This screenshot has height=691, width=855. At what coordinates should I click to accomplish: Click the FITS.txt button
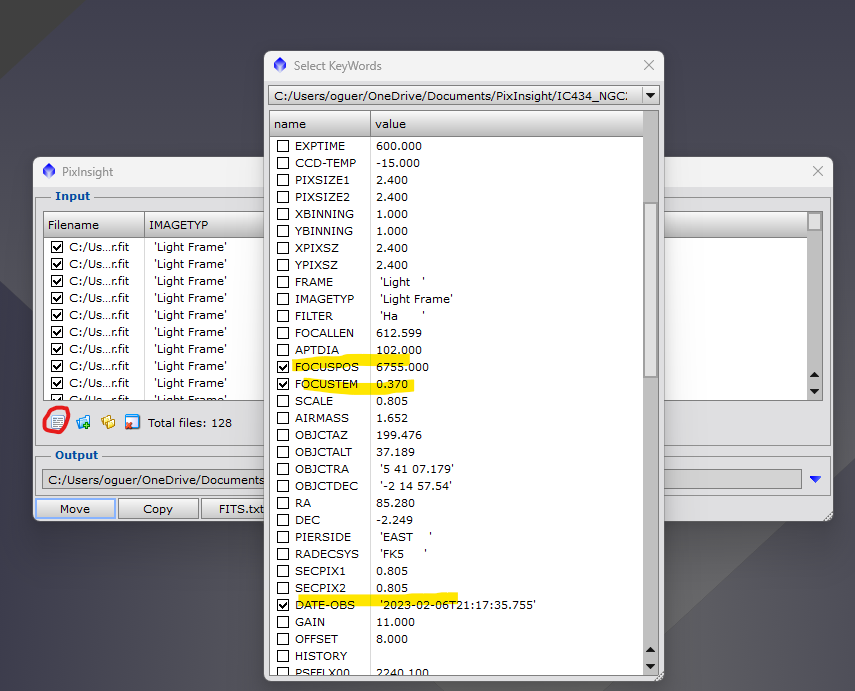coord(233,509)
